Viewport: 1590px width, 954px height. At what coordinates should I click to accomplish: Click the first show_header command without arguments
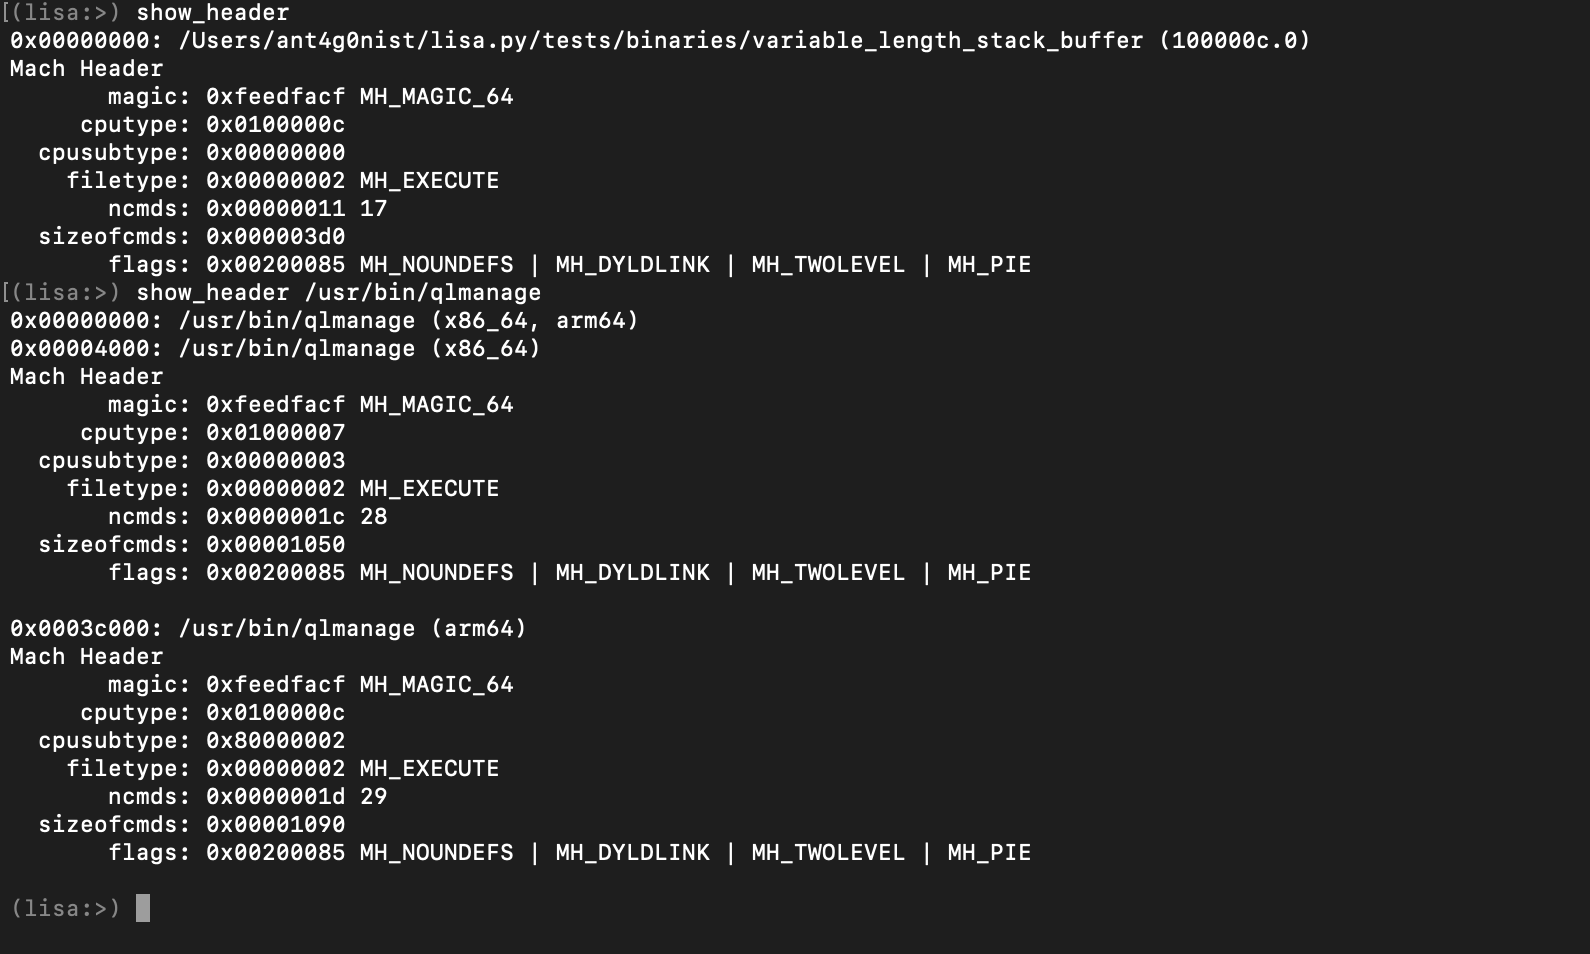[x=212, y=13]
